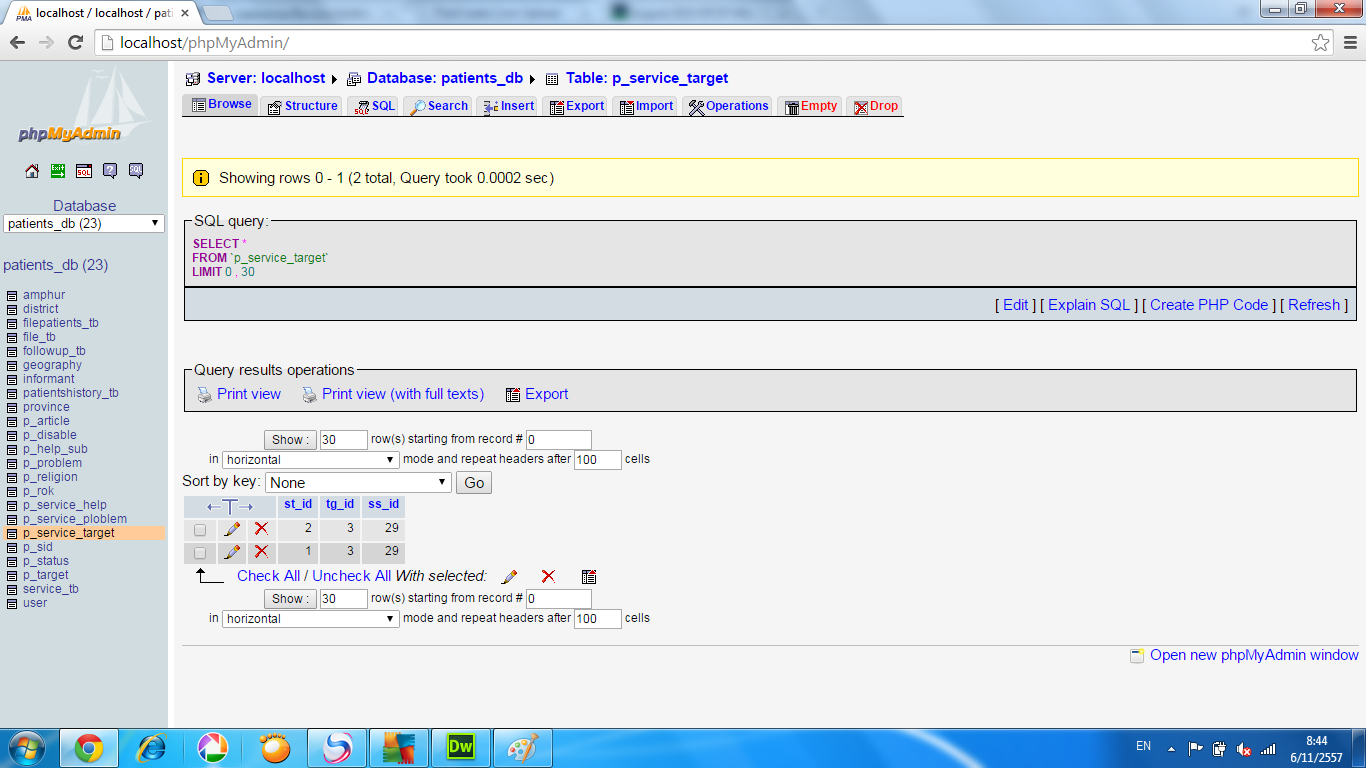1366x768 pixels.
Task: Go to phpMyAdmin home via house icon
Action: 32,171
